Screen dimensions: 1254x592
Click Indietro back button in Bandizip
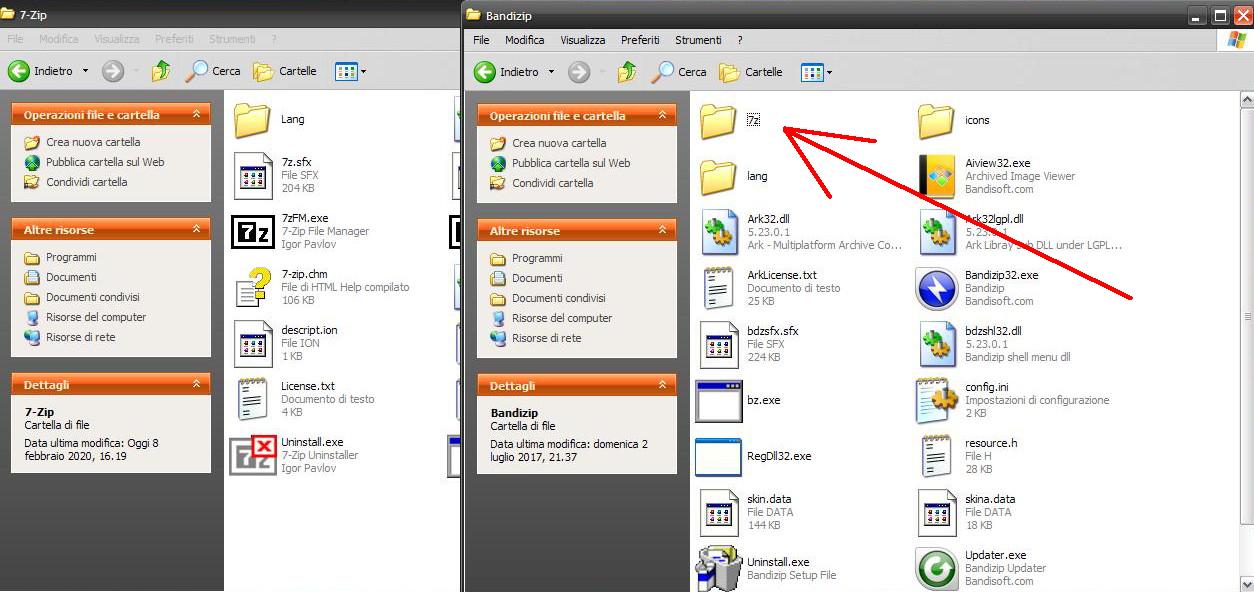click(506, 72)
